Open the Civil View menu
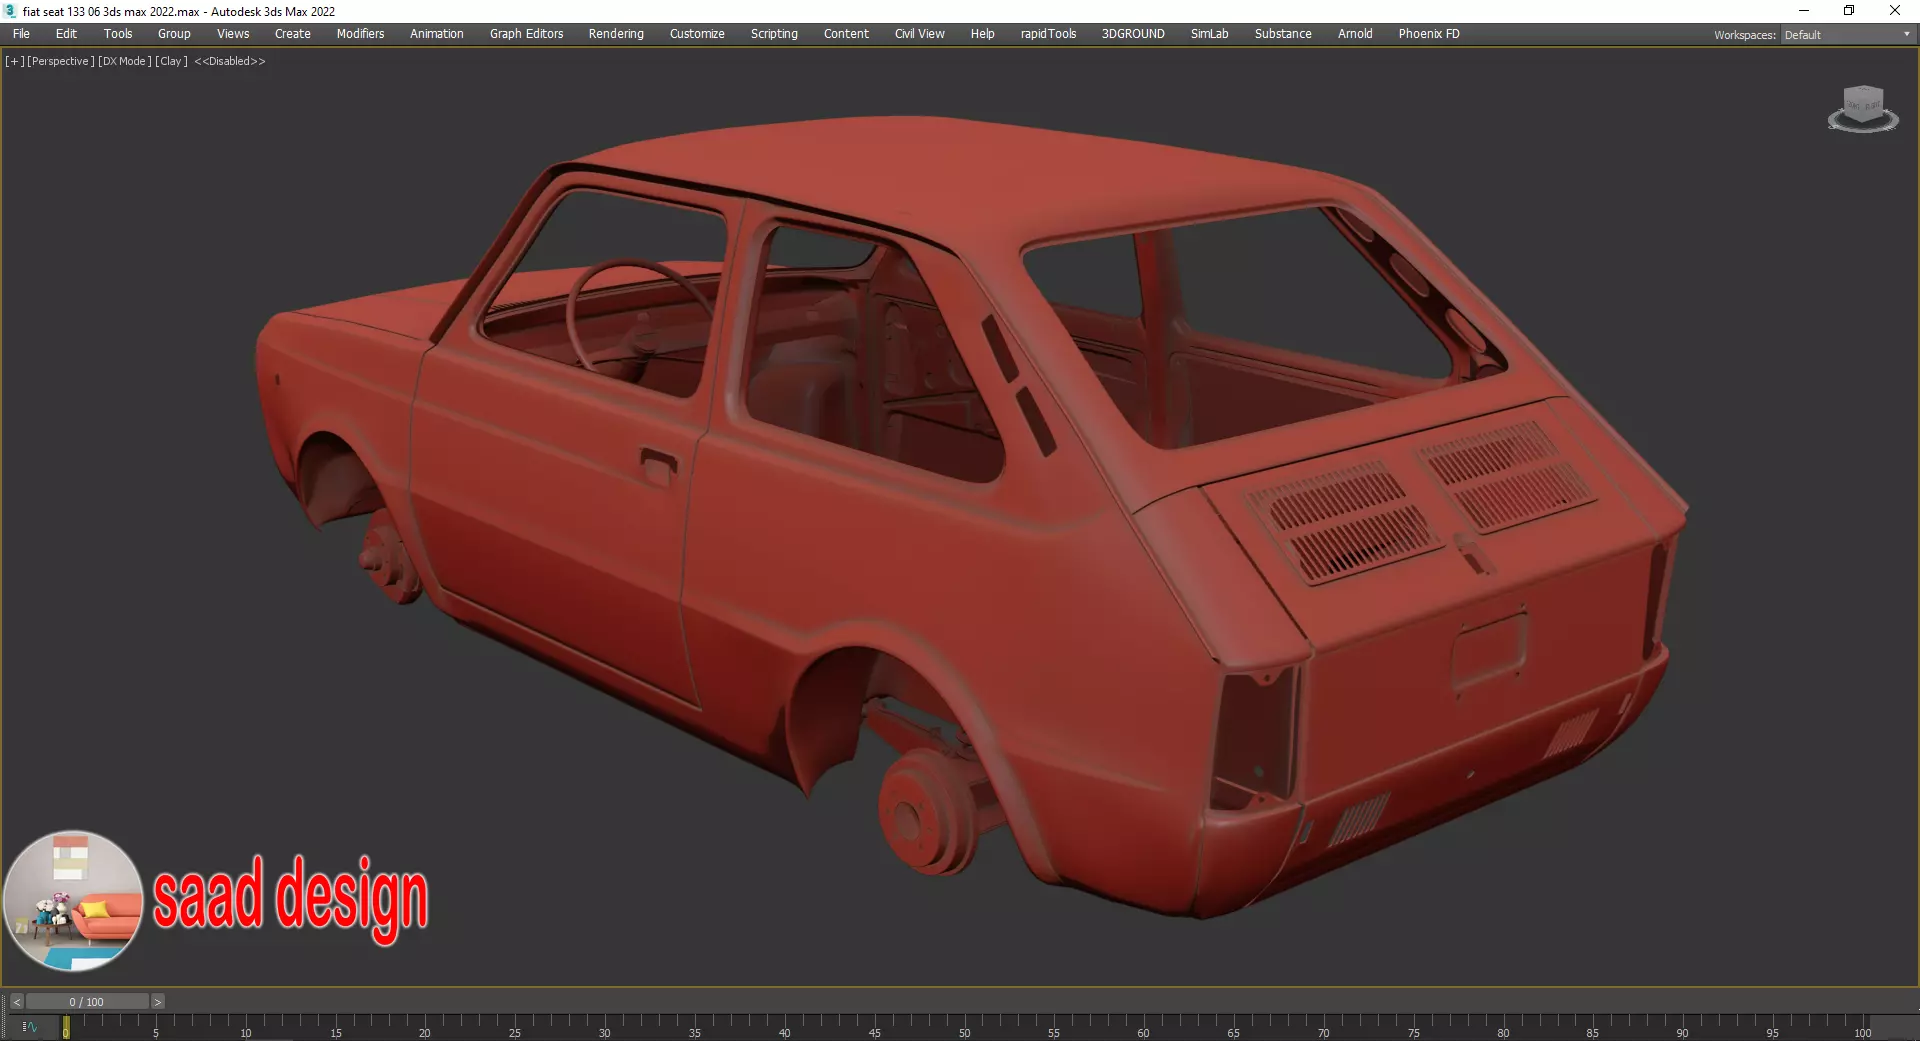The image size is (1920, 1041). pos(919,33)
